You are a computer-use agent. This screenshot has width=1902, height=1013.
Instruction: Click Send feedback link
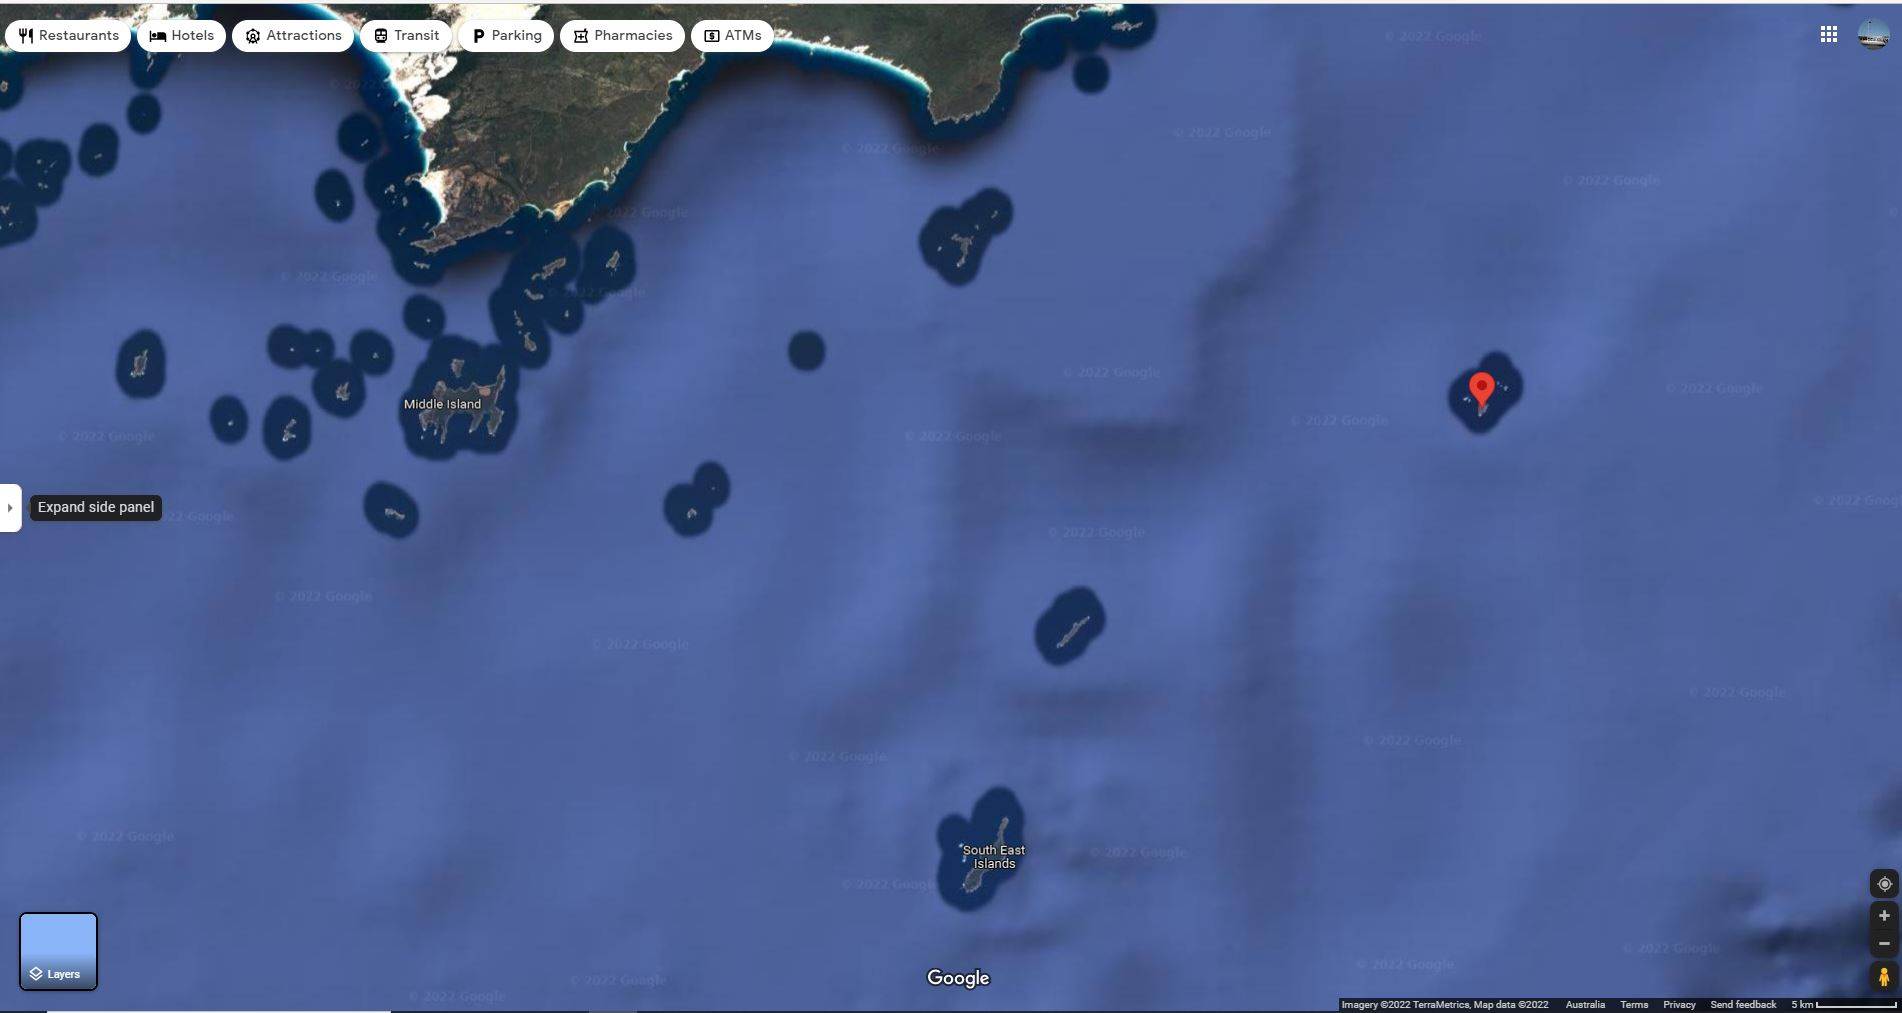click(1743, 1005)
